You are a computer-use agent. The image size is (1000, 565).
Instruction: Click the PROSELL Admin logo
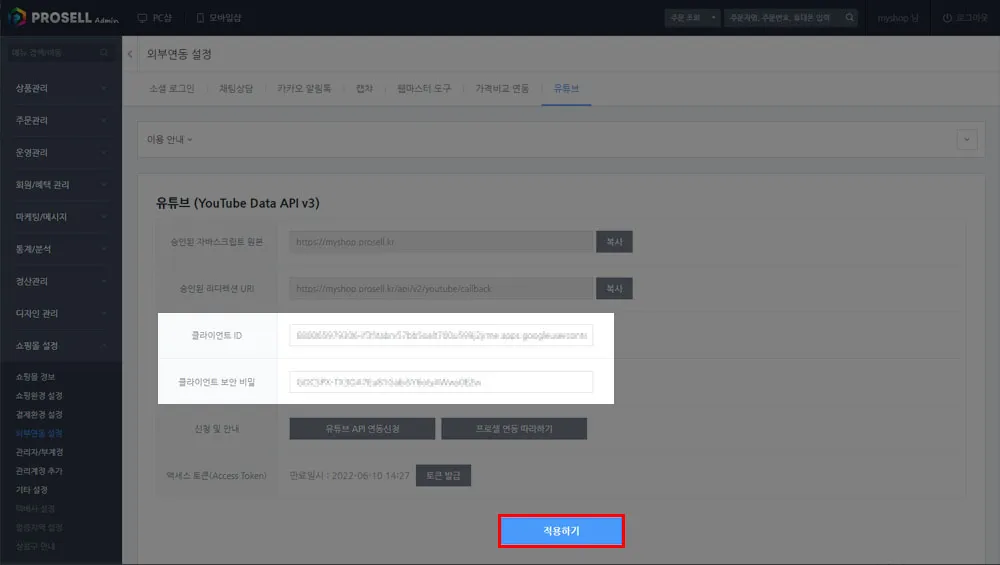(x=63, y=17)
